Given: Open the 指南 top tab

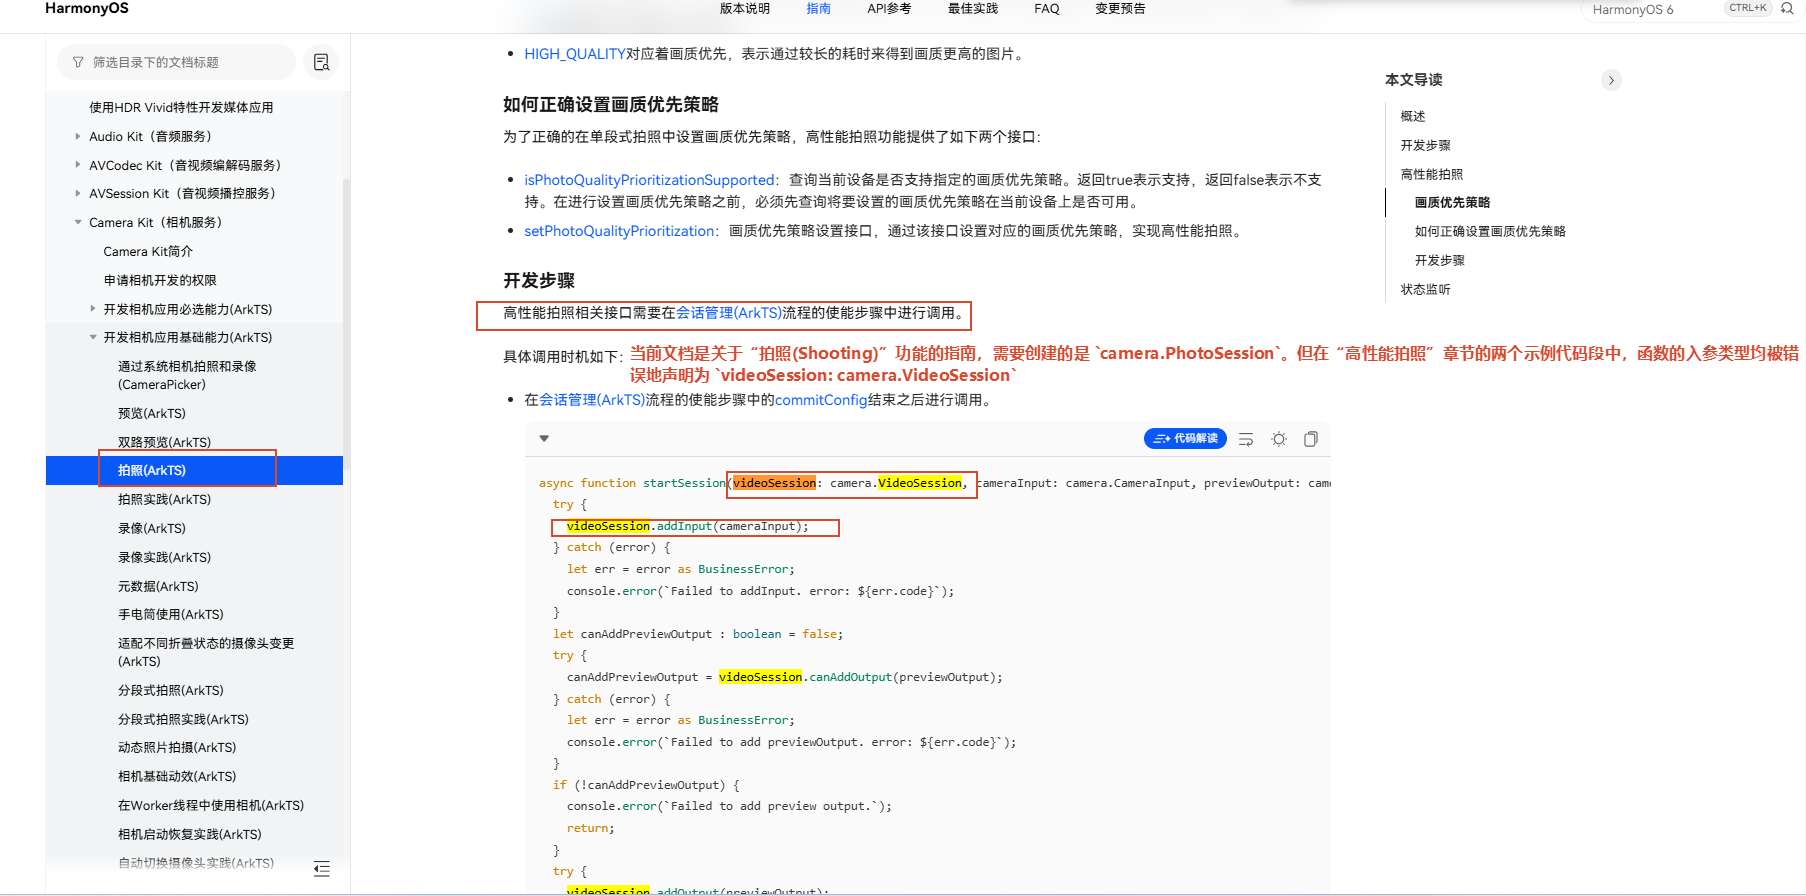Looking at the screenshot, I should (818, 9).
